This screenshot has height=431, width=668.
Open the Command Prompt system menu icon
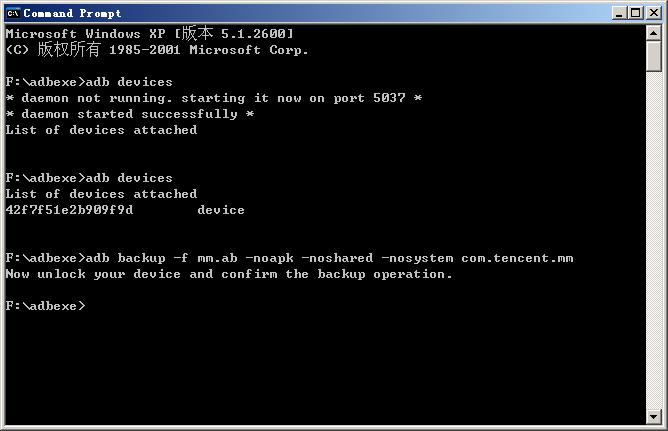point(13,13)
